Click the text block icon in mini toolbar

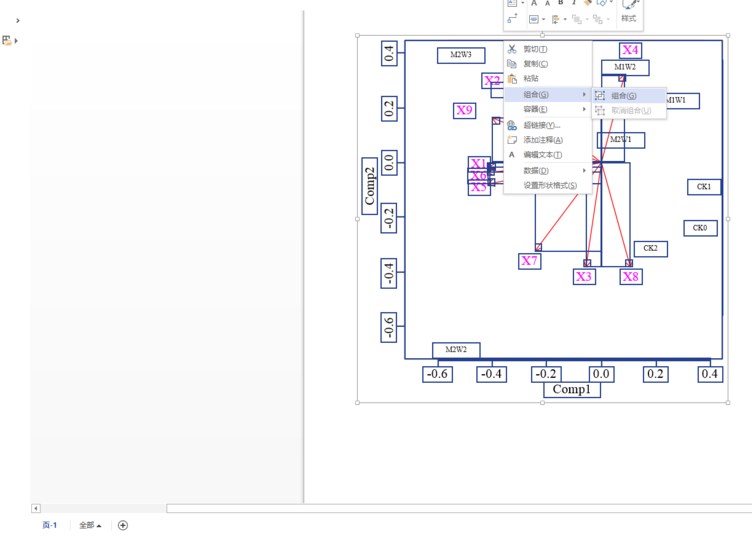533,19
